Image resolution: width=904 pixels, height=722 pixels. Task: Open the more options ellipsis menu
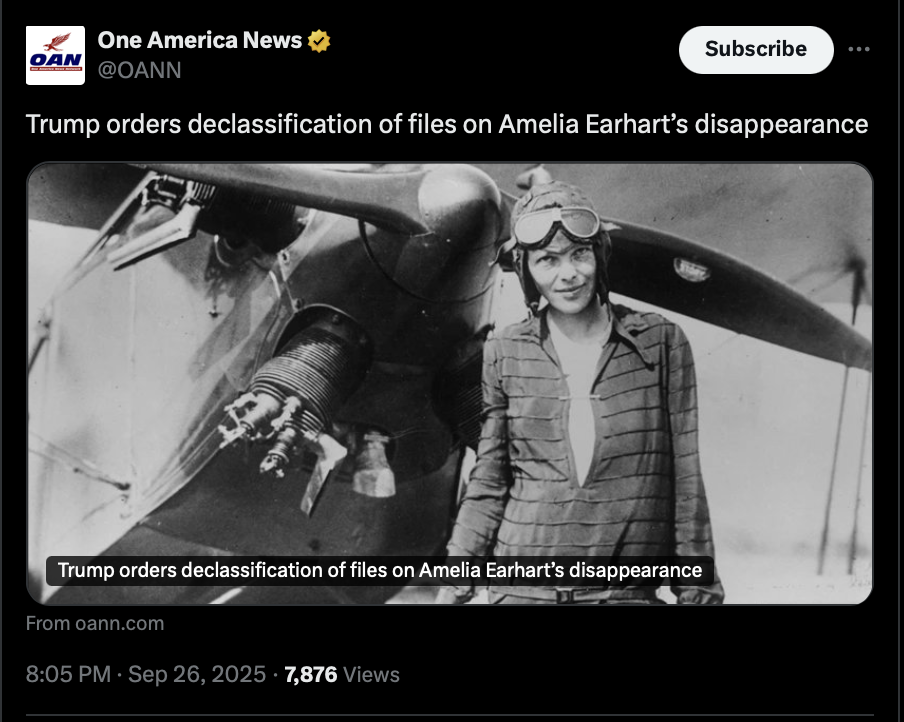point(858,49)
